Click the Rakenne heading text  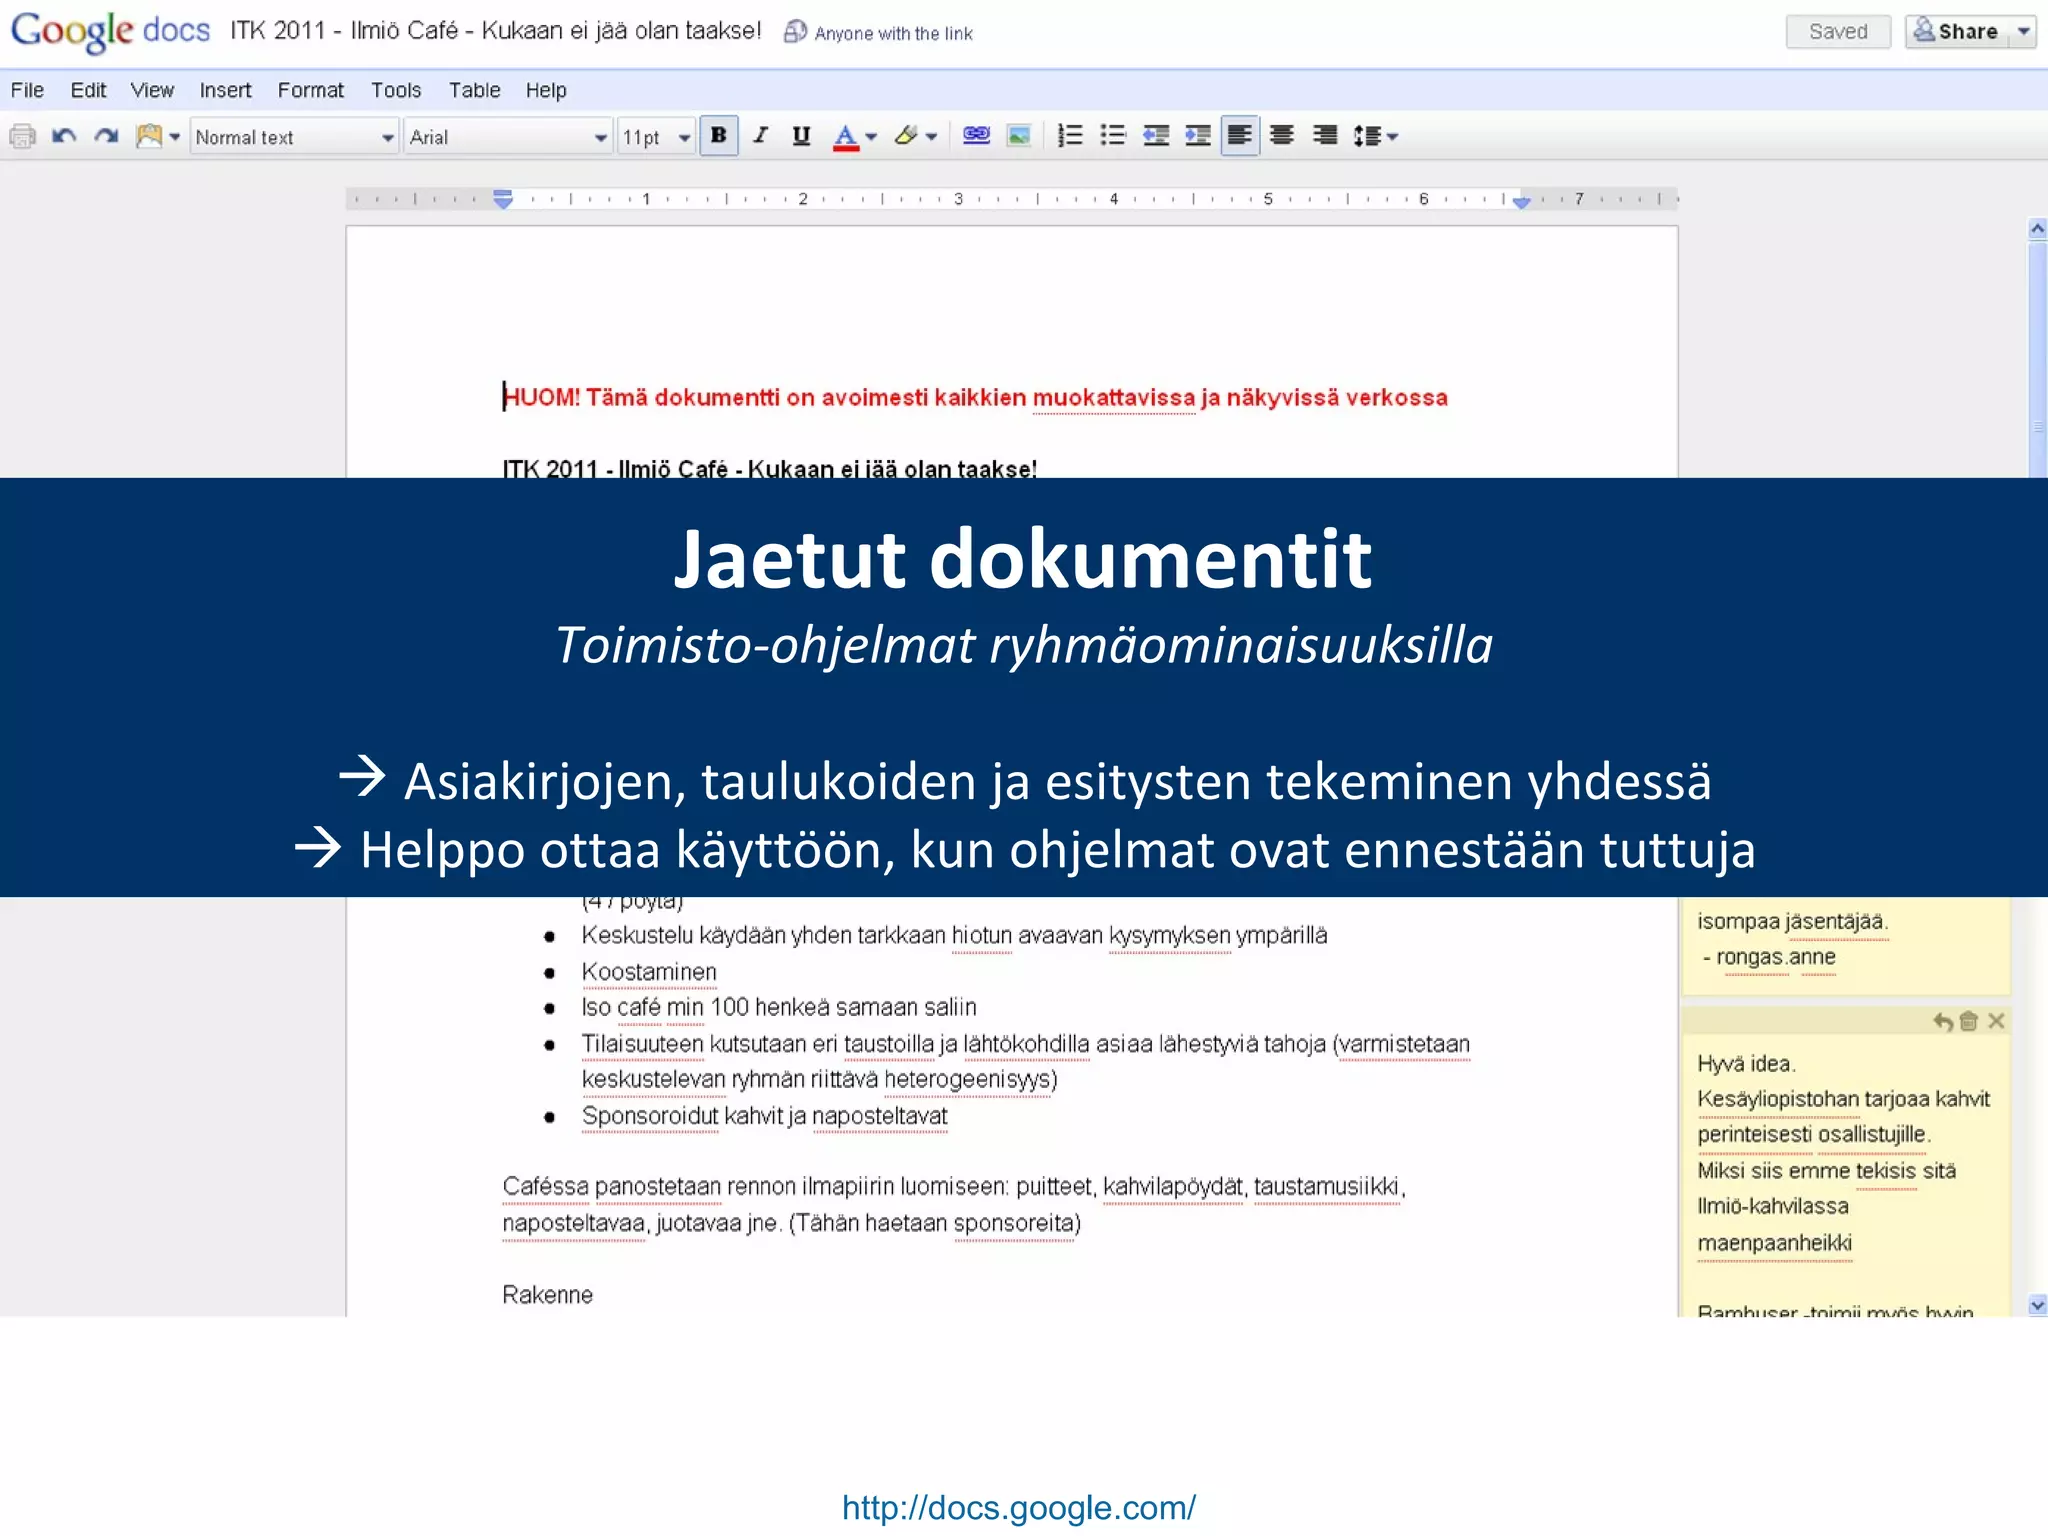[x=547, y=1295]
